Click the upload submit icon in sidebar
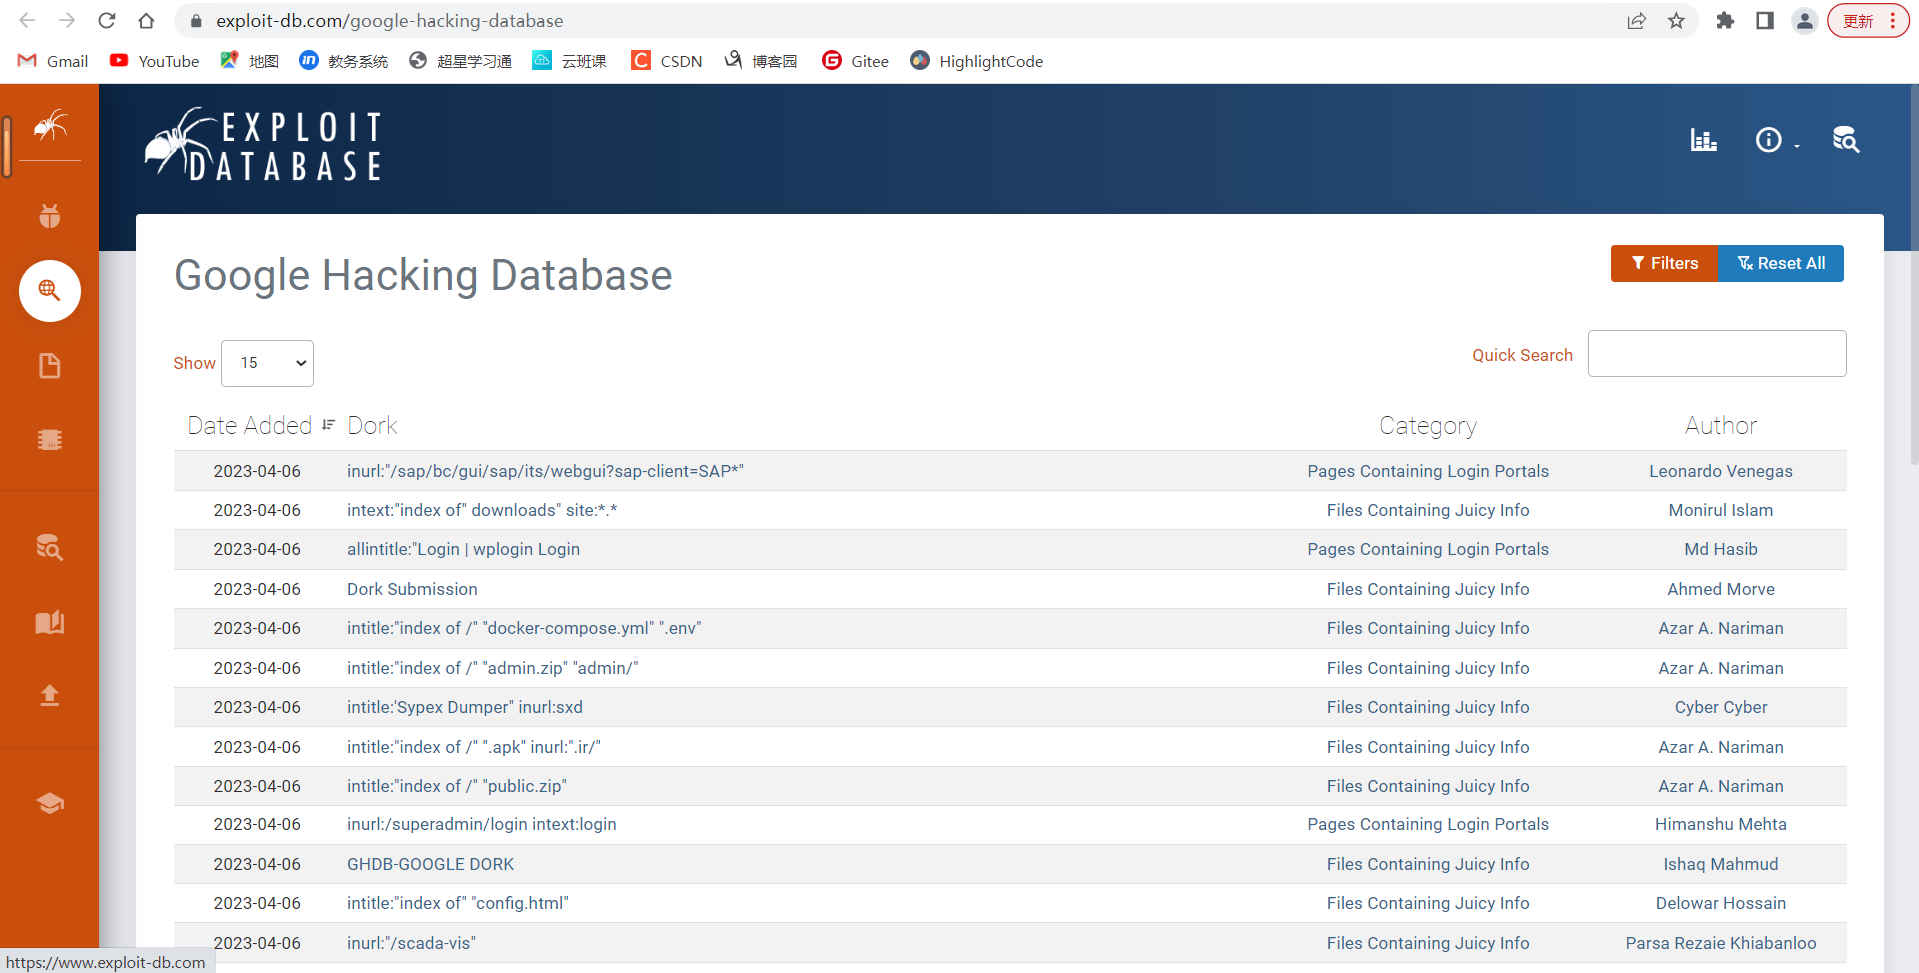 tap(49, 695)
